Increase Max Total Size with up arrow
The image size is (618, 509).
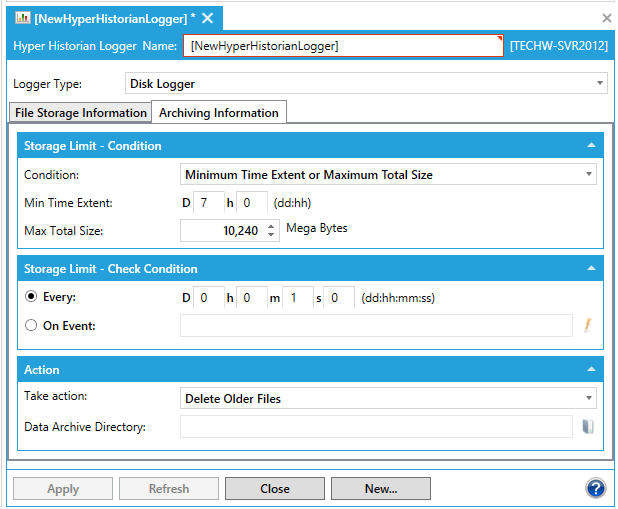click(x=270, y=226)
